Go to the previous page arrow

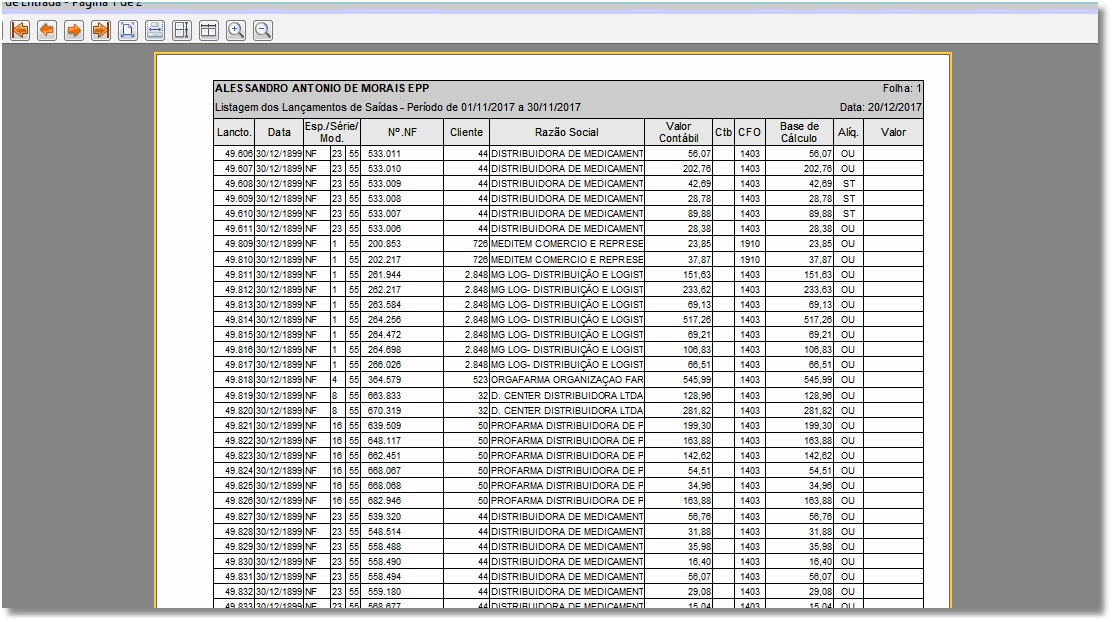[x=48, y=30]
